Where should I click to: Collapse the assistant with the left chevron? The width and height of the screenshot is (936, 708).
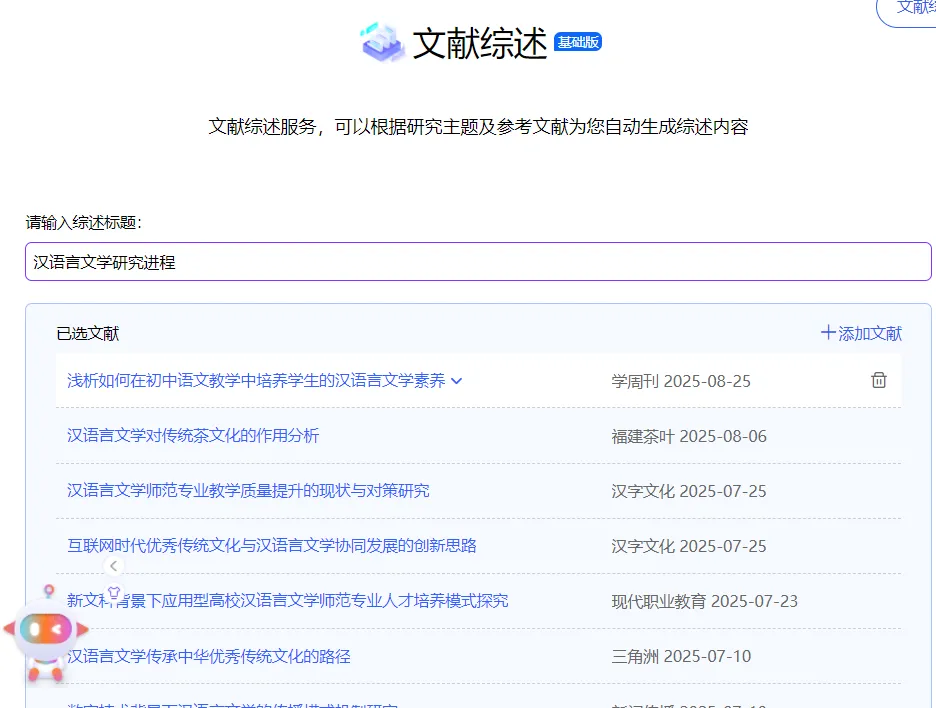[x=113, y=566]
